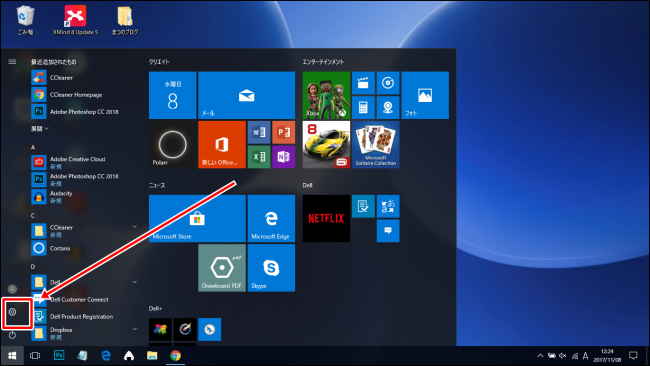The image size is (650, 366).
Task: Select the まつのブログ desktop folder
Action: pyautogui.click(x=125, y=20)
